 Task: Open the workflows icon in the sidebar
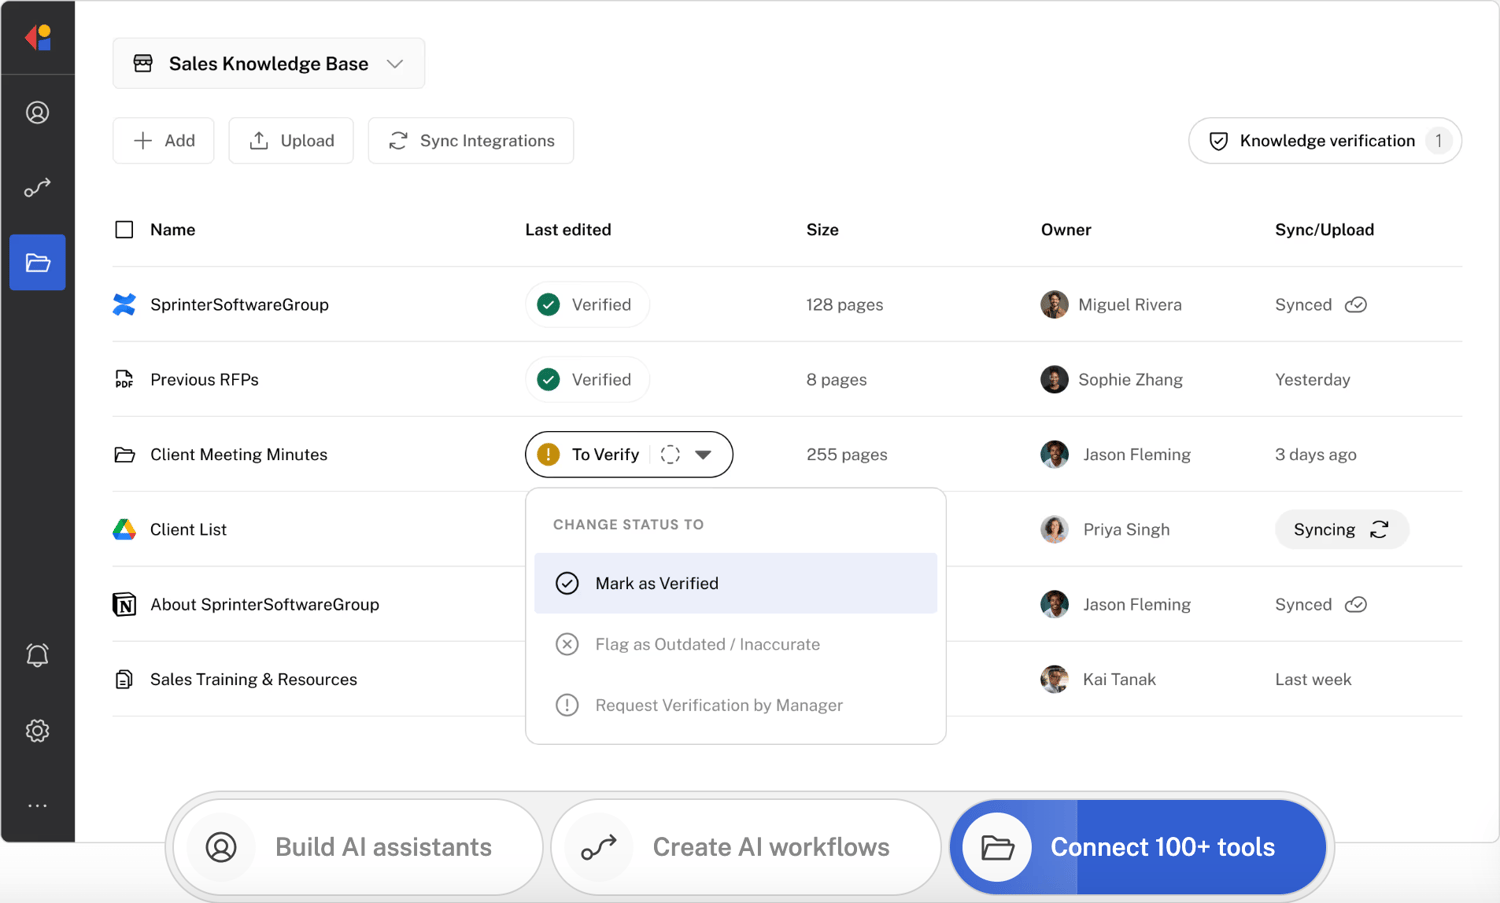(x=37, y=188)
